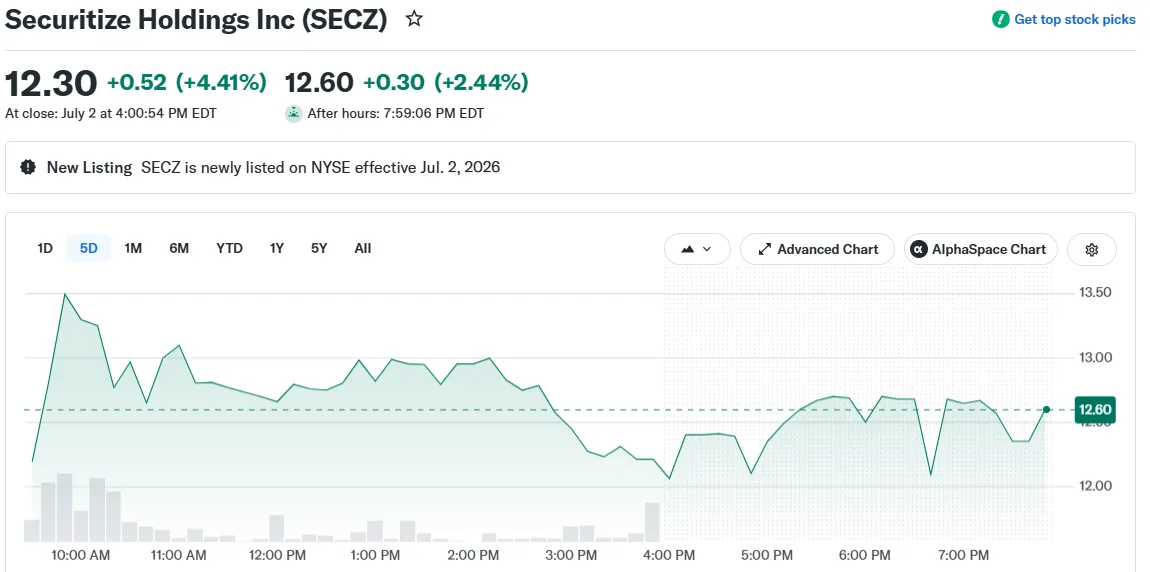Viewport: 1150px width, 572px height.
Task: Click the 6:00 PM axis label
Action: coord(865,555)
